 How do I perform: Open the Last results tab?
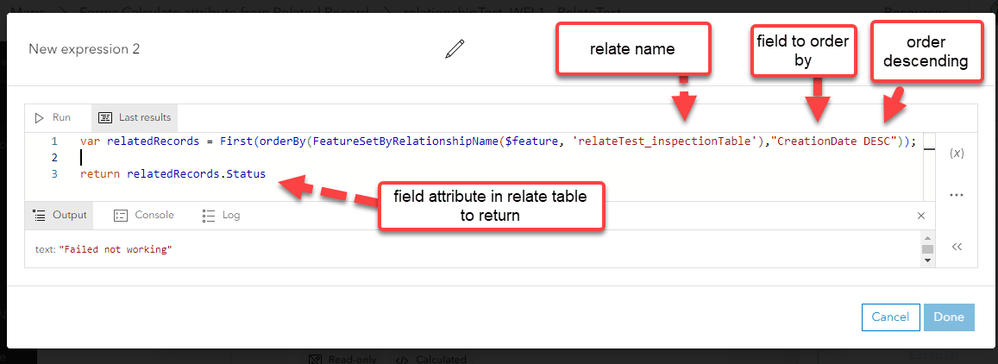[x=135, y=118]
